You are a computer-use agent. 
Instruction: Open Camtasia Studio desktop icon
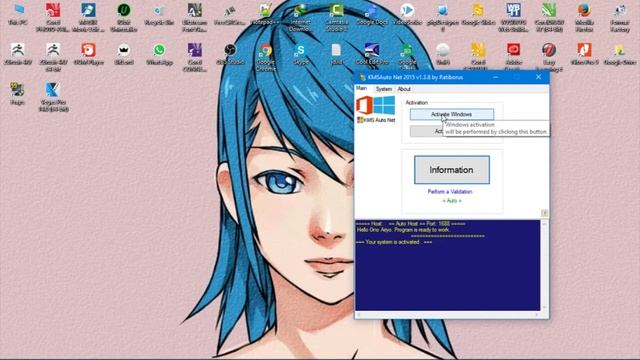point(336,18)
